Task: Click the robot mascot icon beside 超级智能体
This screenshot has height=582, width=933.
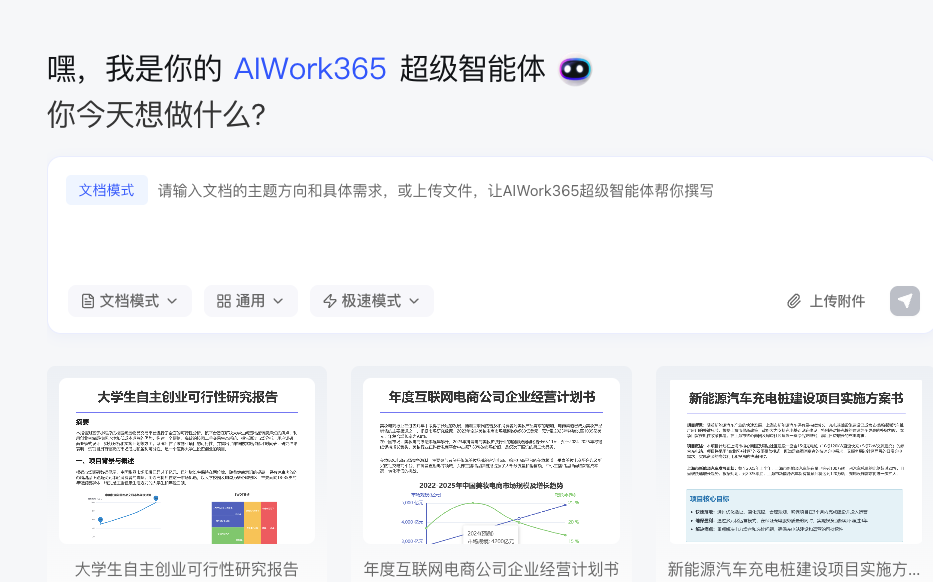Action: pos(574,70)
